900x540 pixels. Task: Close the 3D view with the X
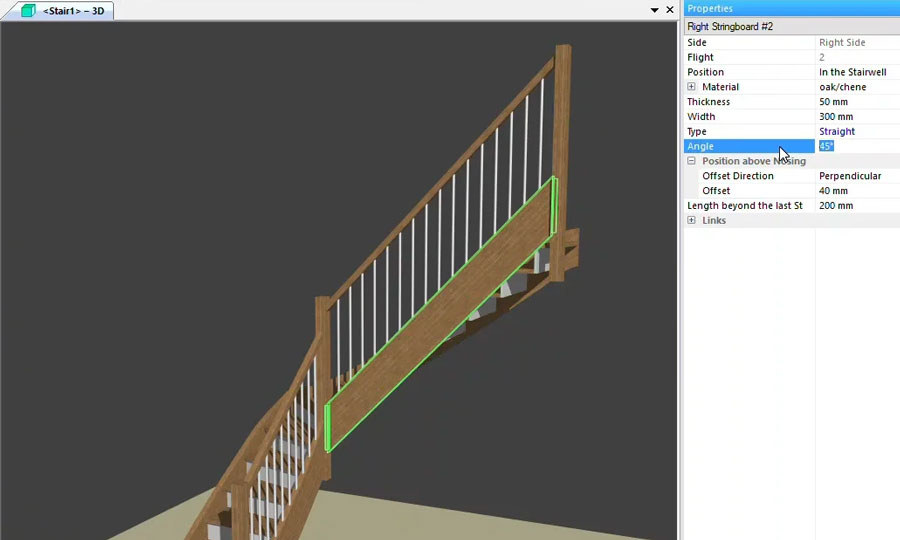(x=670, y=10)
